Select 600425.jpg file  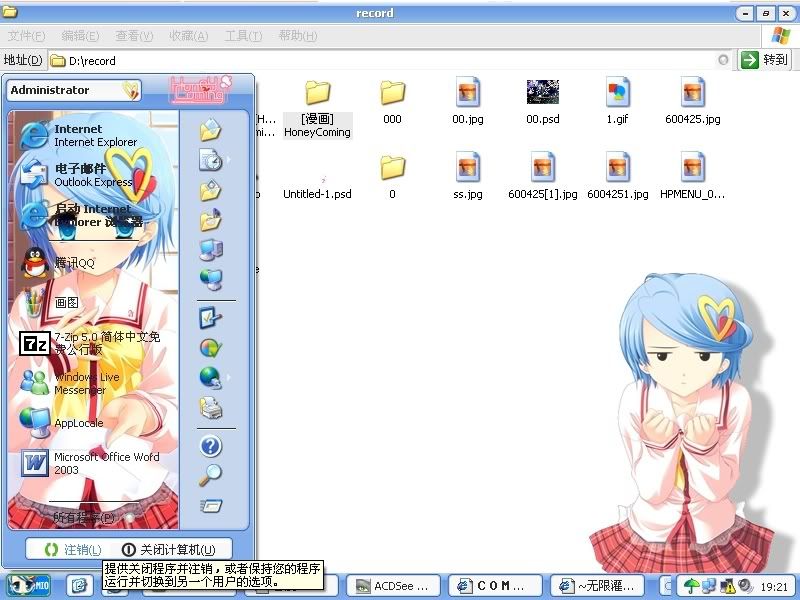tap(692, 102)
